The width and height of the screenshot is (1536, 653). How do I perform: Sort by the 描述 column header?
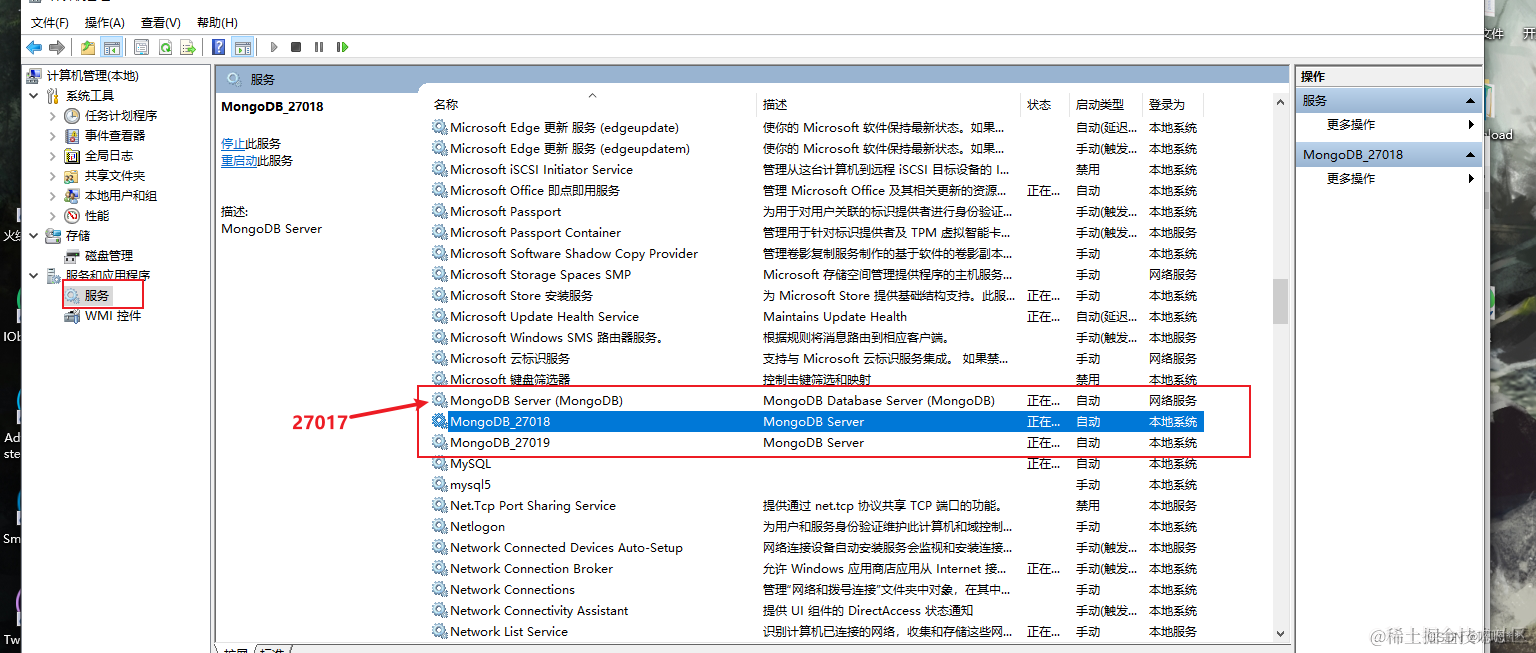889,104
